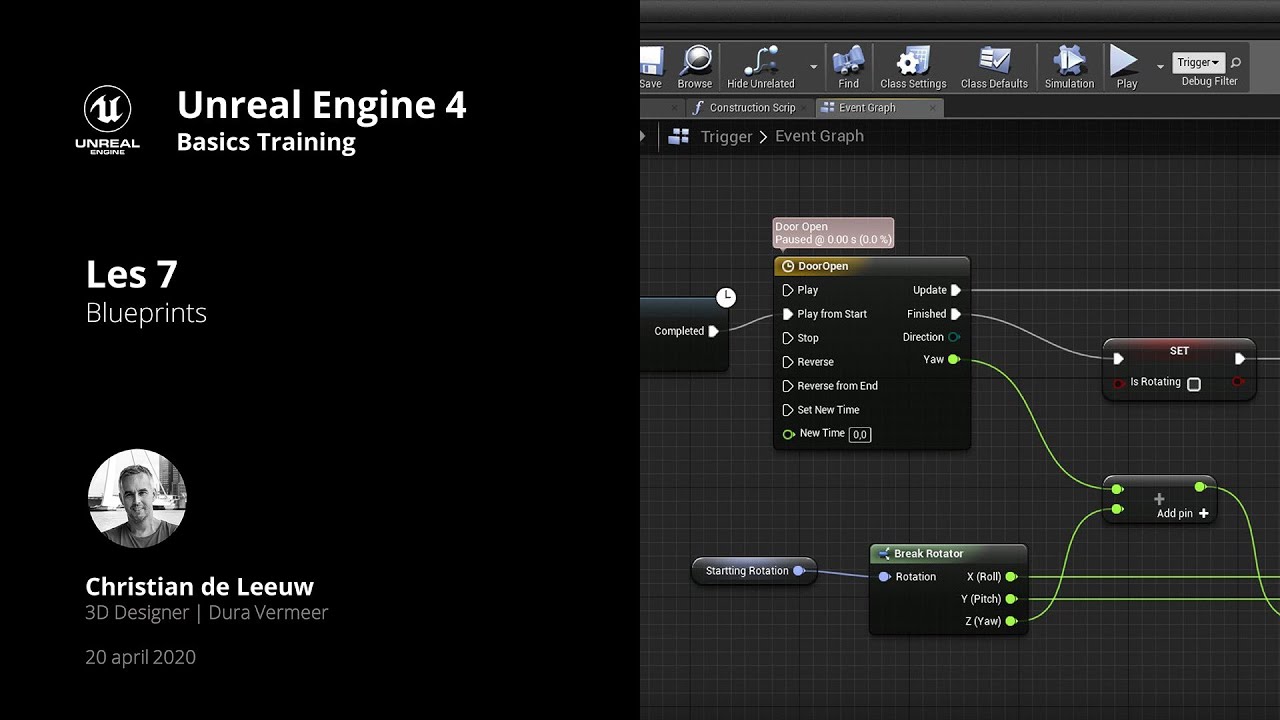1280x720 pixels.
Task: Close the Event Graph tab
Action: click(933, 108)
